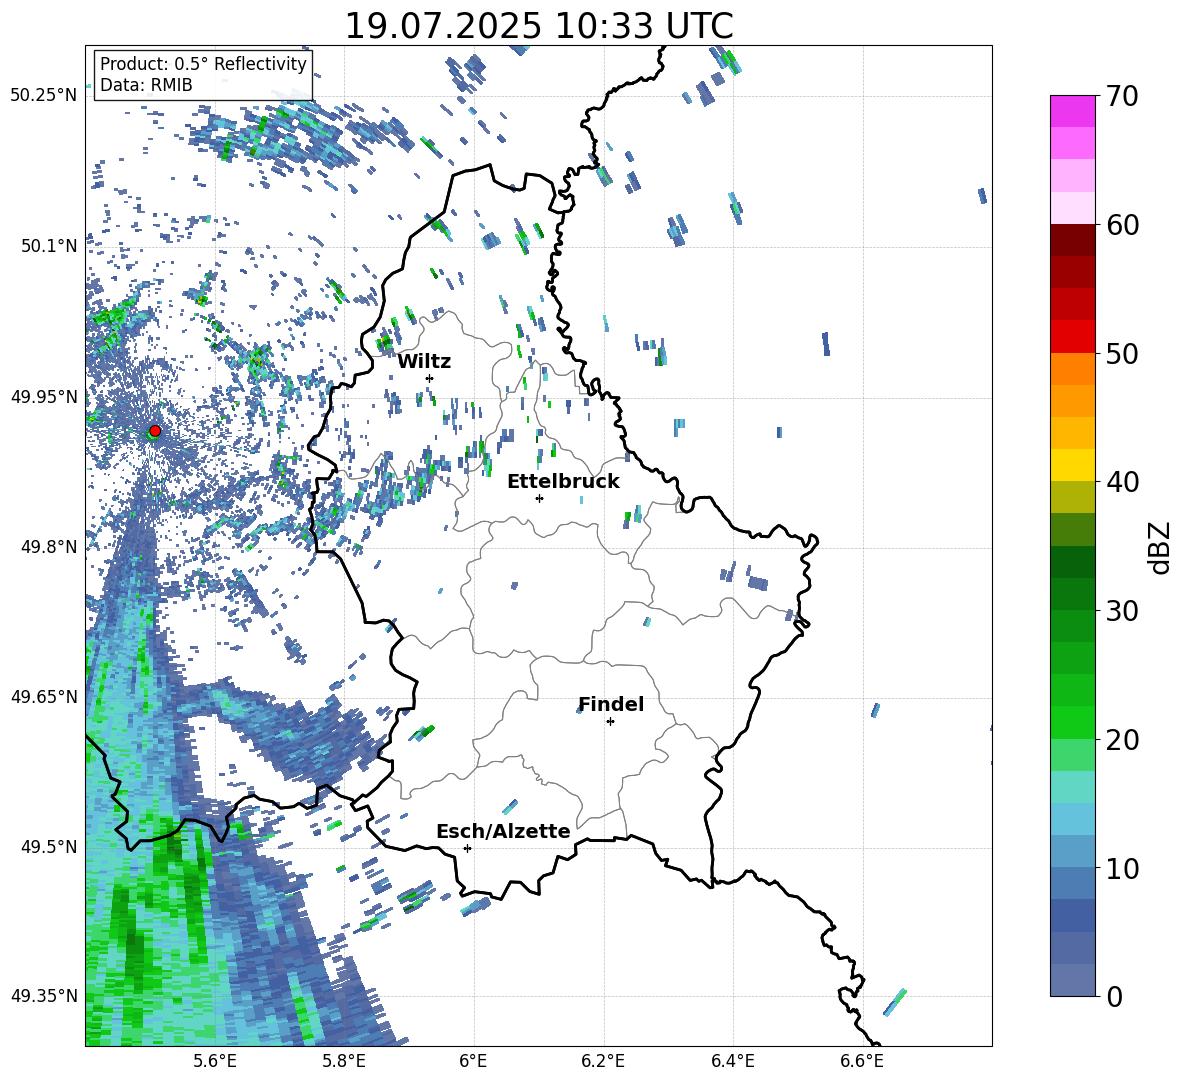1184x1081 pixels.
Task: Click the magenta top colorbar swatch
Action: (x=1072, y=111)
